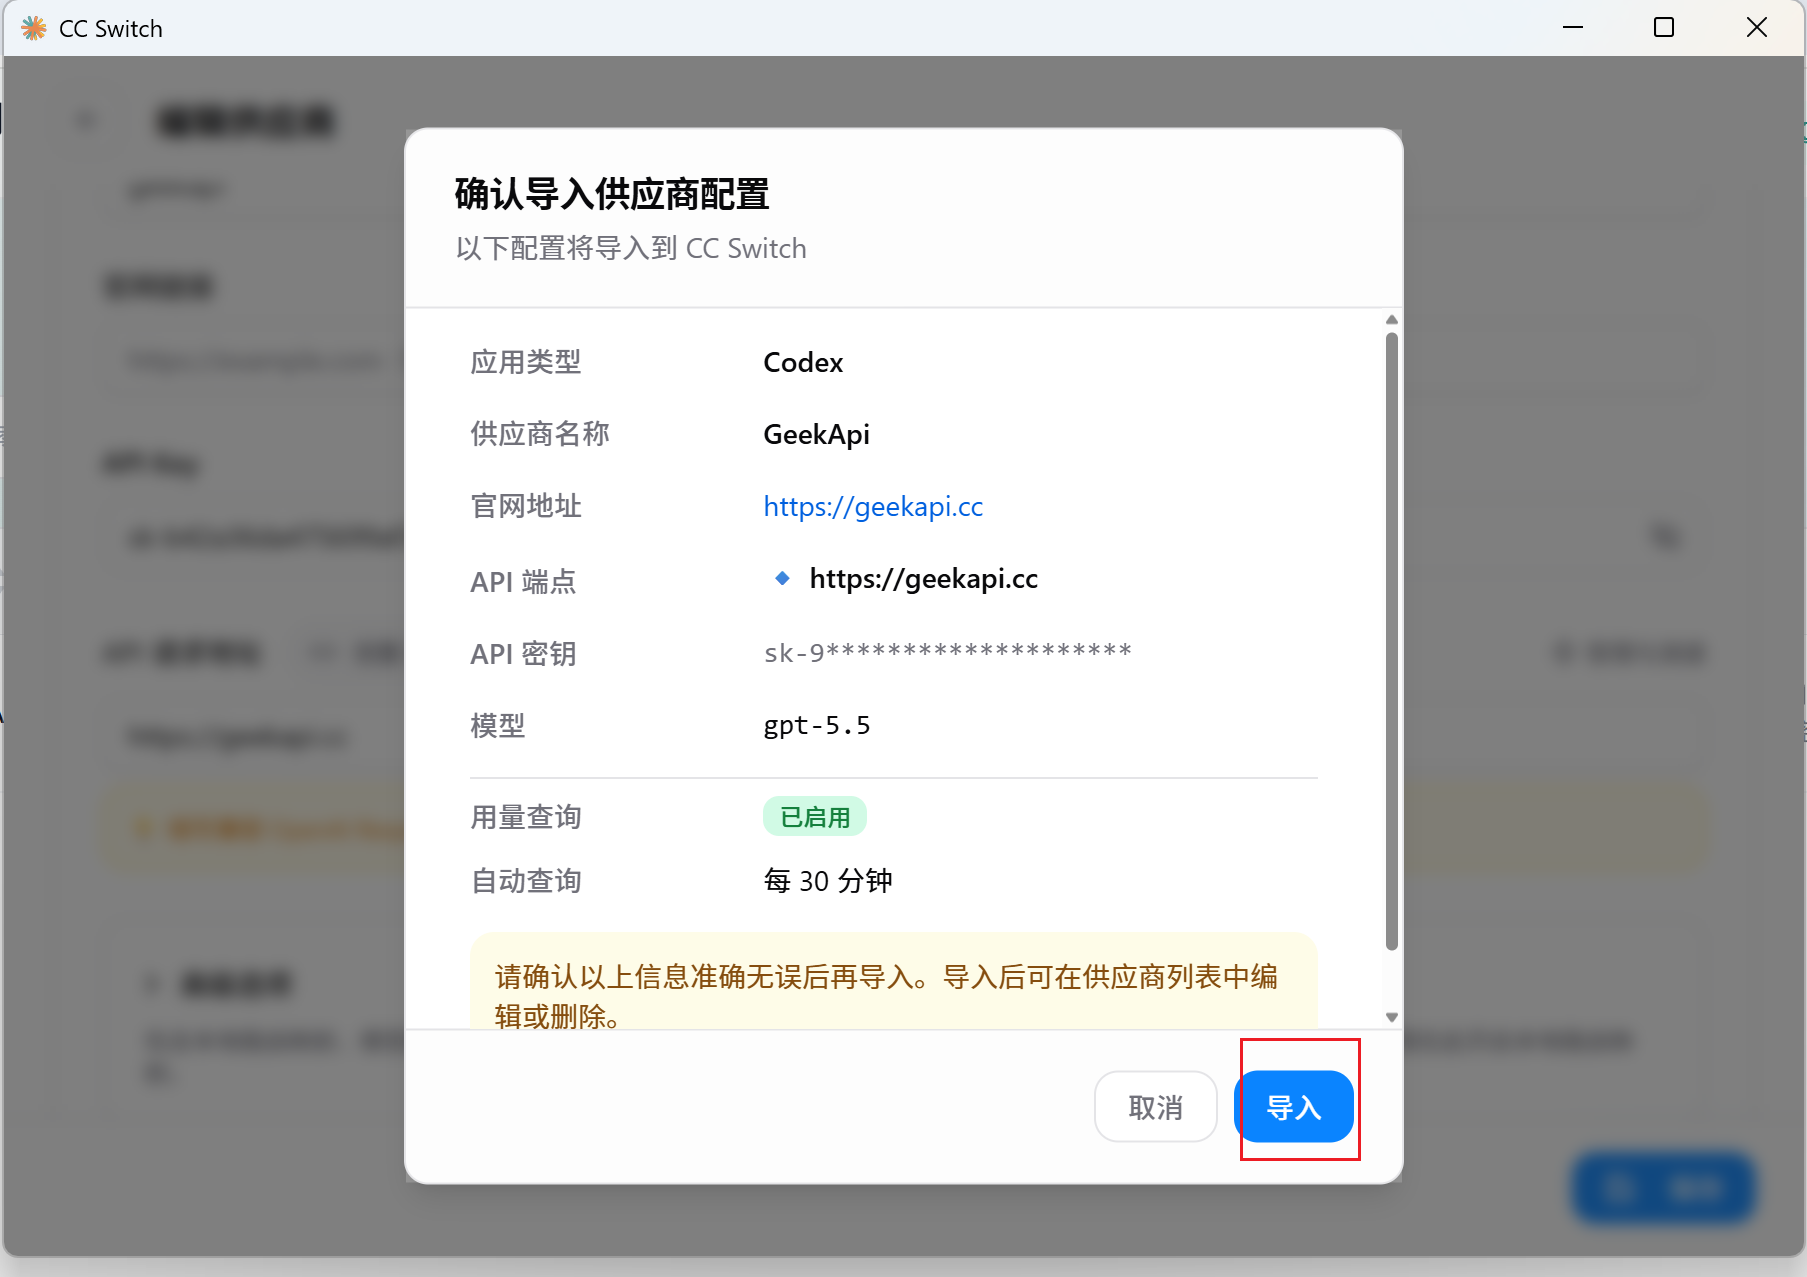Screen dimensions: 1807x1277
Task: Click the dialog scrollbar's down arrow
Action: pyautogui.click(x=1391, y=1017)
